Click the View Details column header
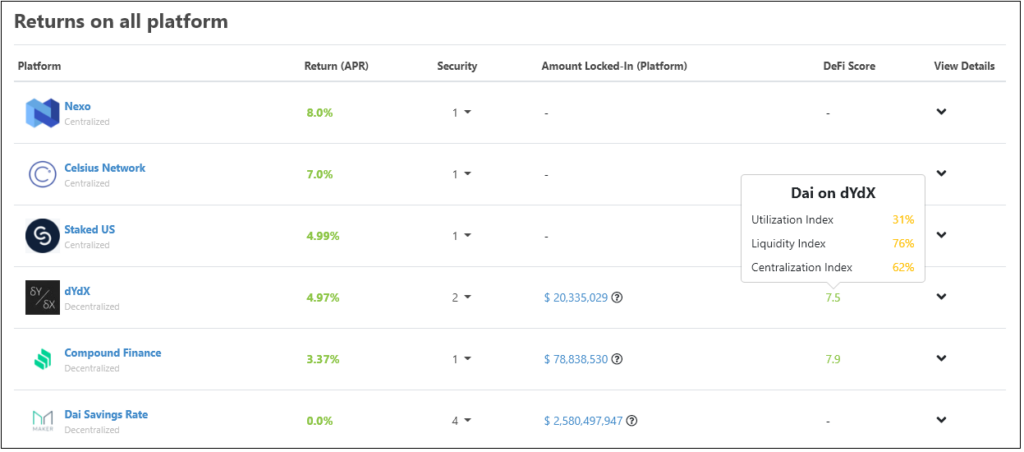 965,66
